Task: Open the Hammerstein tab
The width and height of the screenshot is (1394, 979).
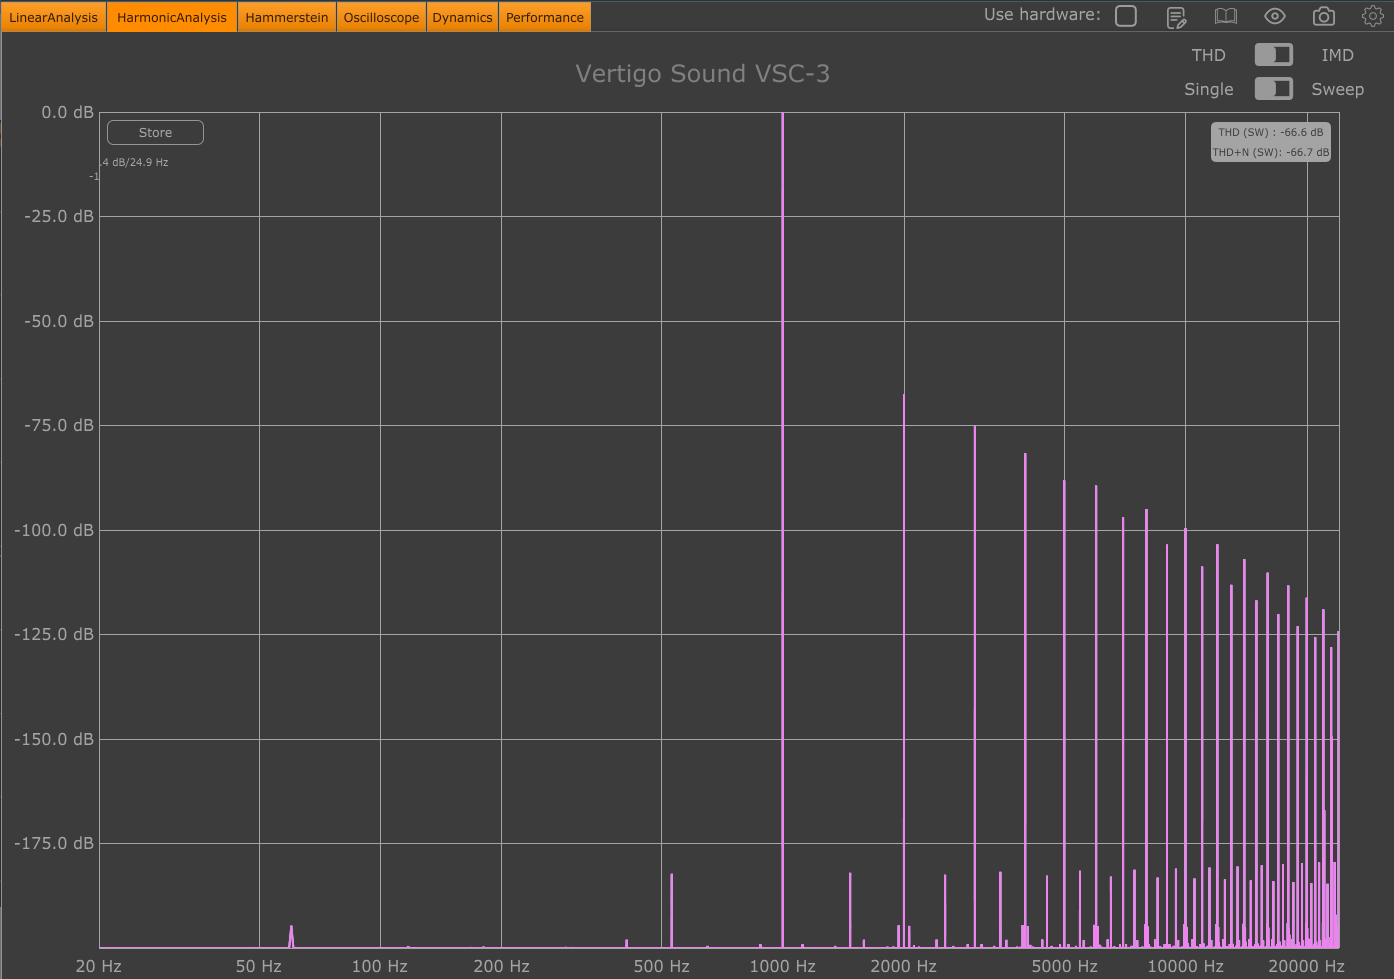Action: pos(287,17)
